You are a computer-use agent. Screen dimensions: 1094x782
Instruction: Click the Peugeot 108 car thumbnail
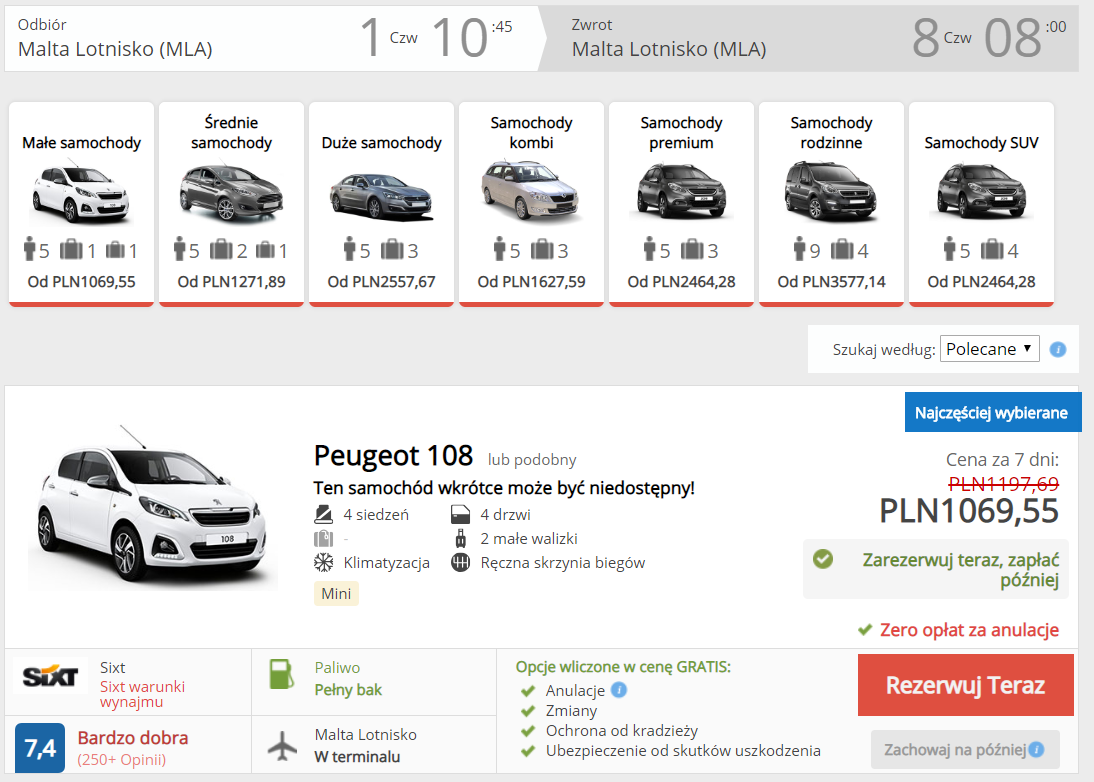pos(152,509)
